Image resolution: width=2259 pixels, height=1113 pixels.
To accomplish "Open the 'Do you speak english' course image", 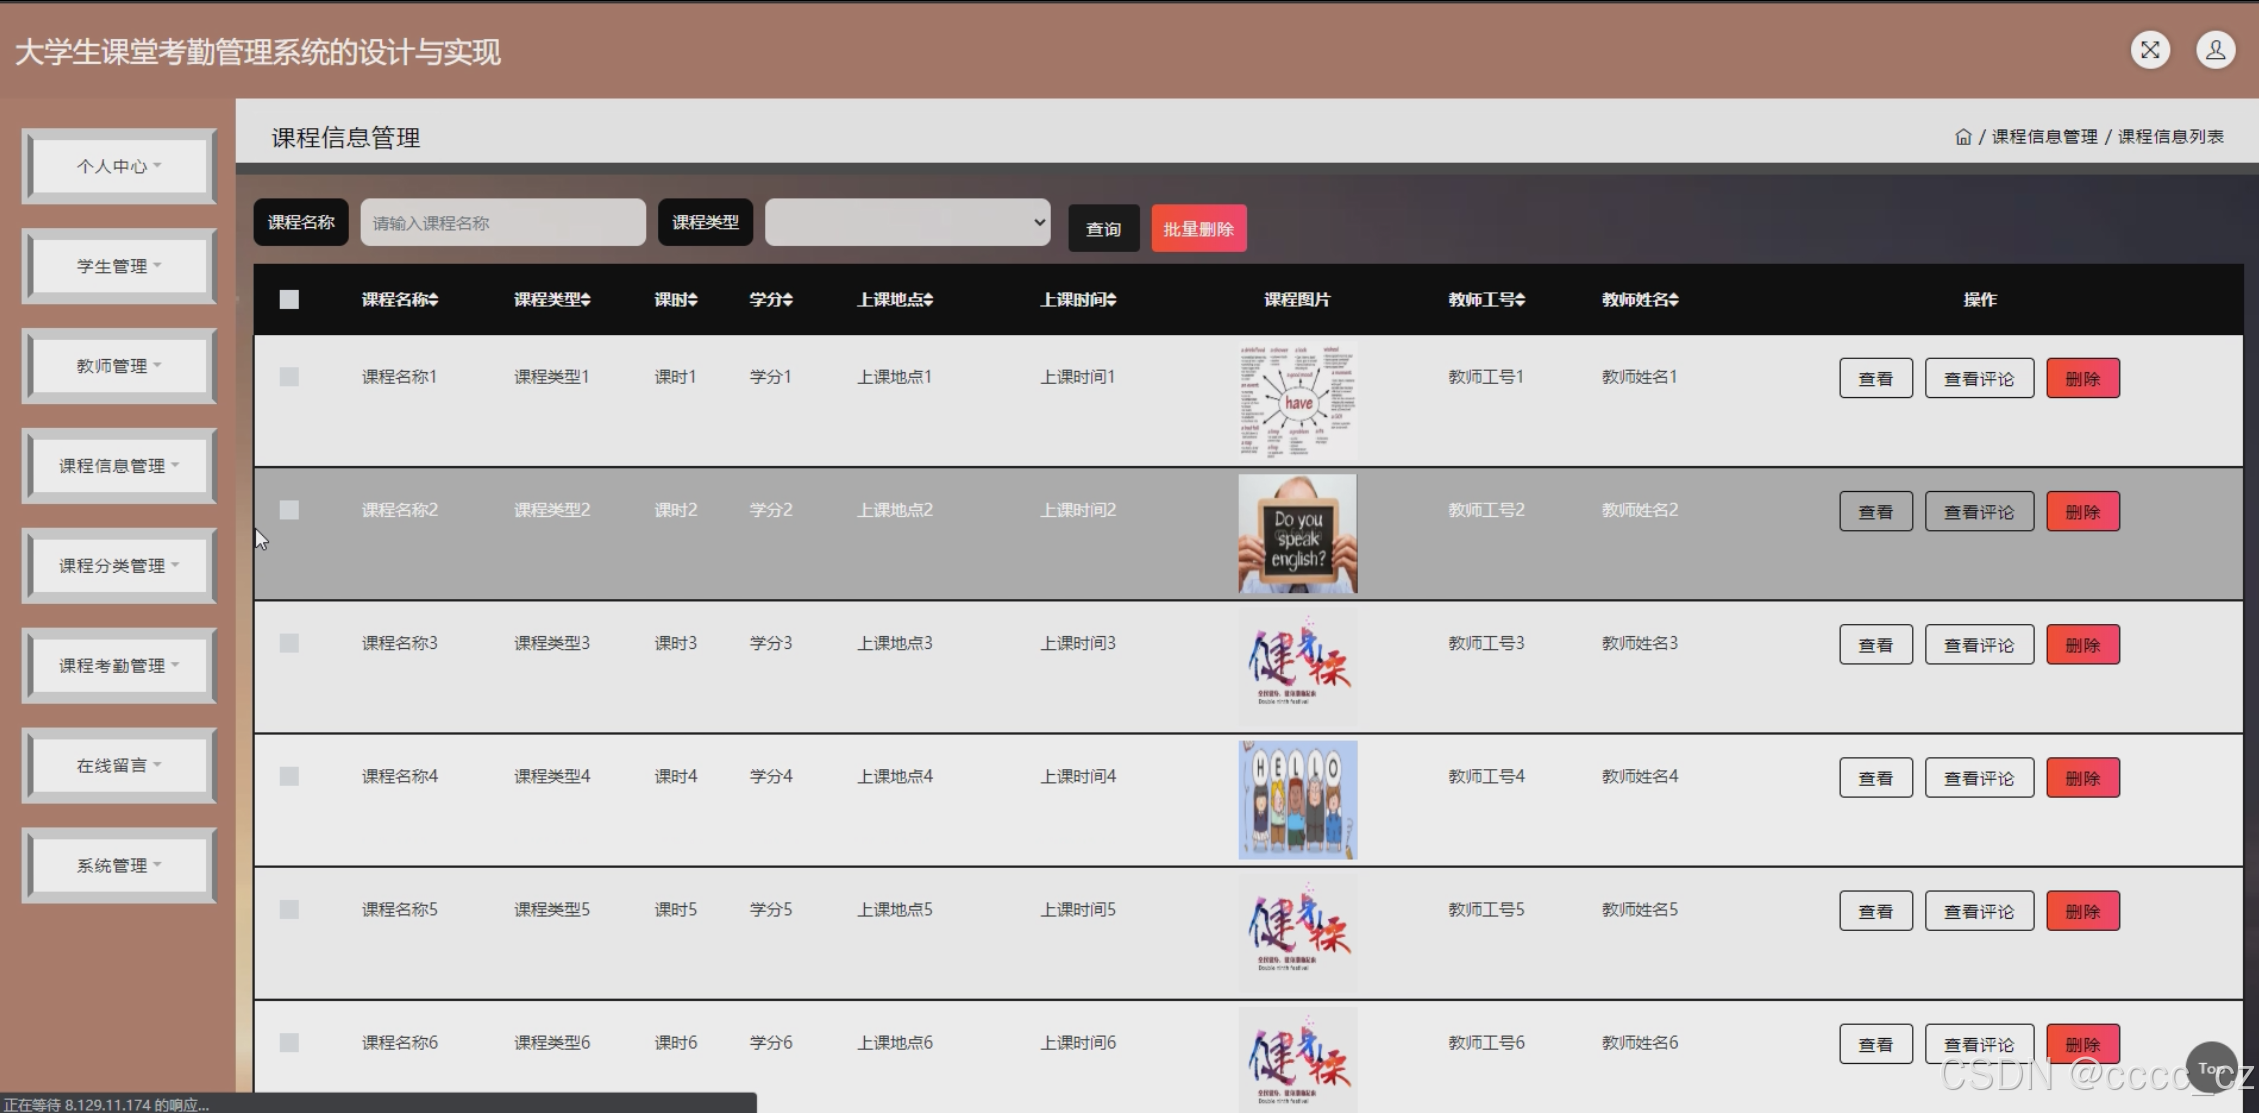I will point(1297,534).
